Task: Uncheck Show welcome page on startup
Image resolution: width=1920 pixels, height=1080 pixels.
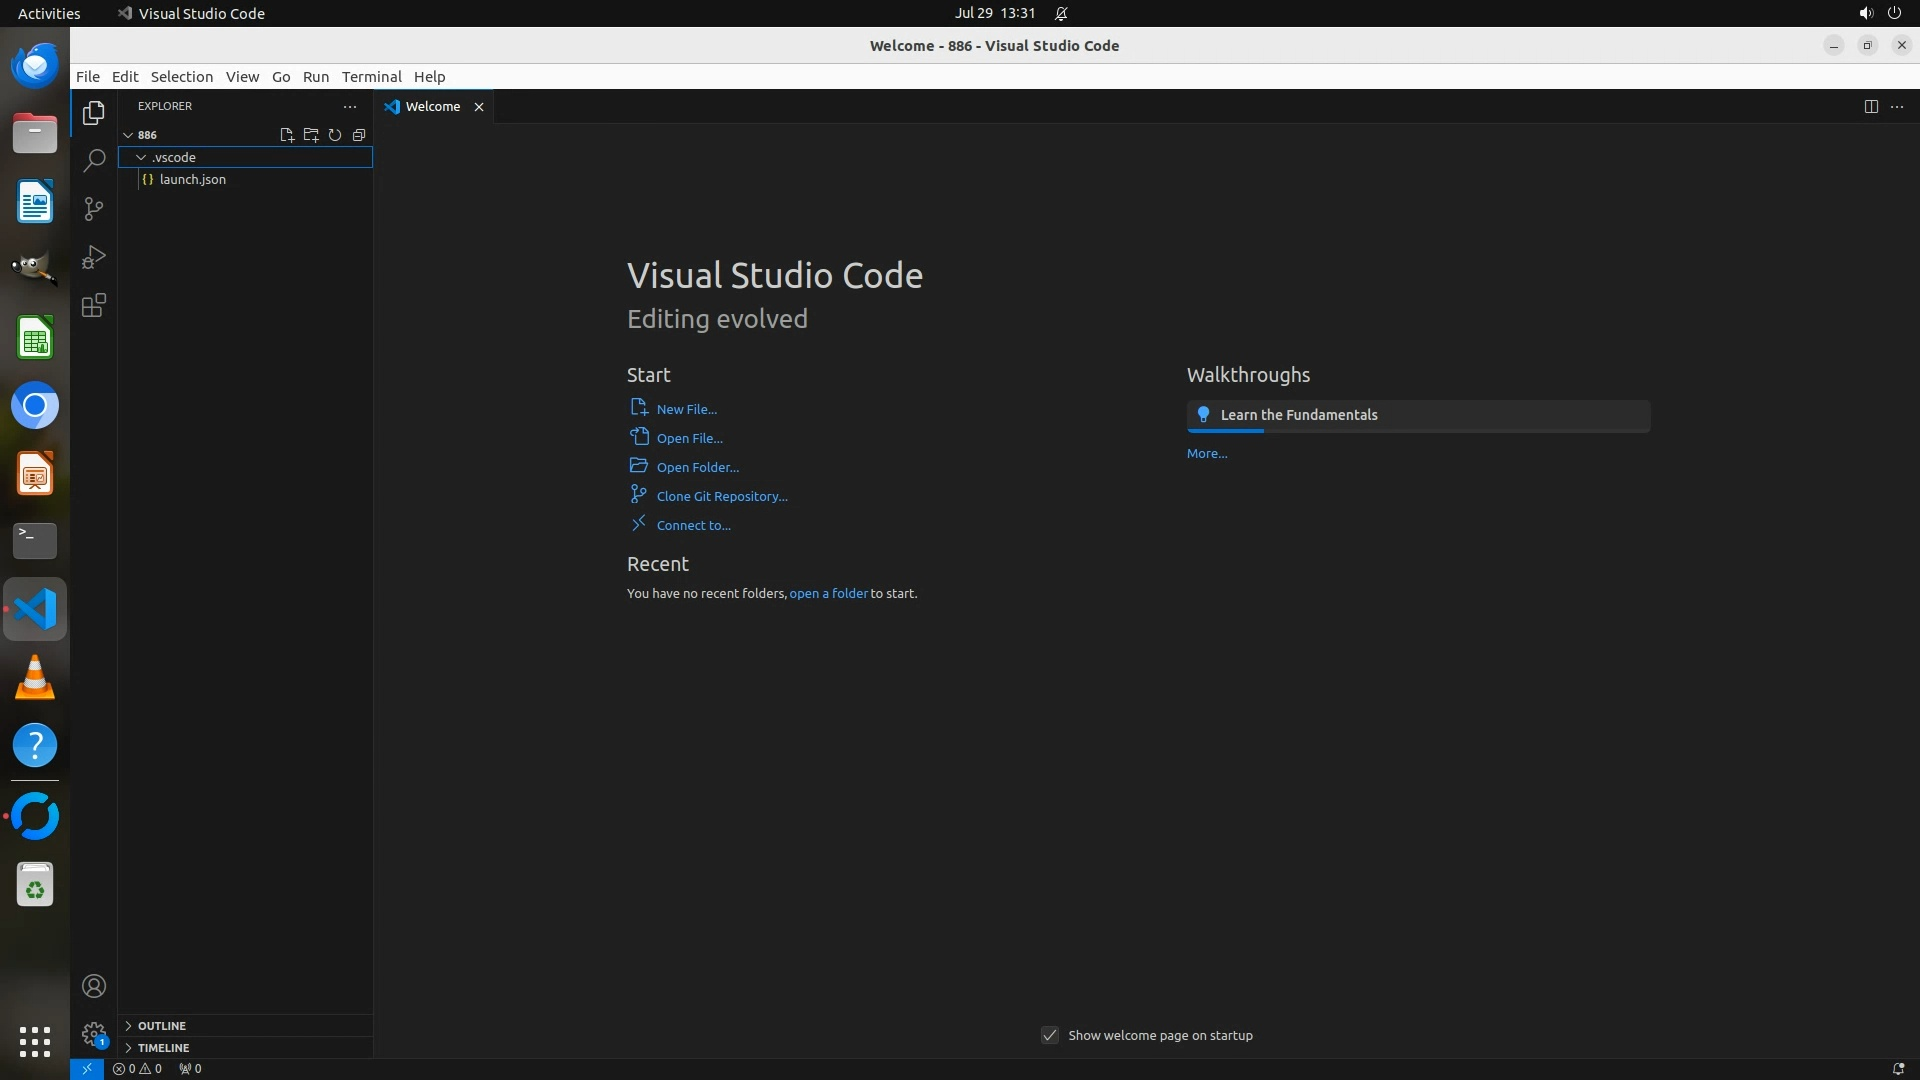Action: [1050, 1036]
